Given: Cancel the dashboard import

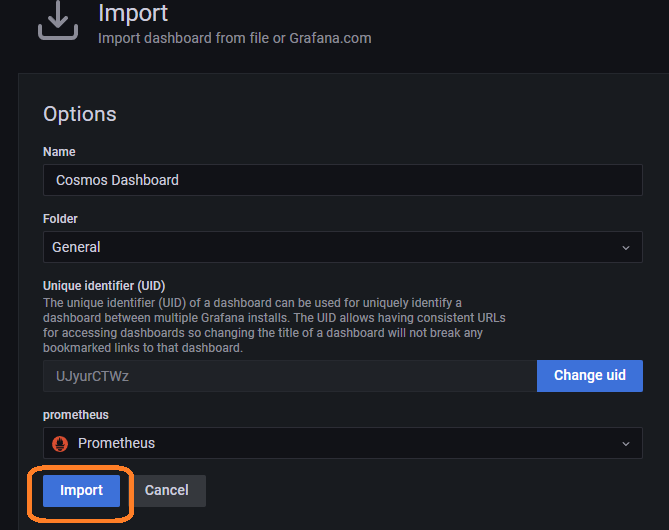Looking at the screenshot, I should [x=166, y=490].
